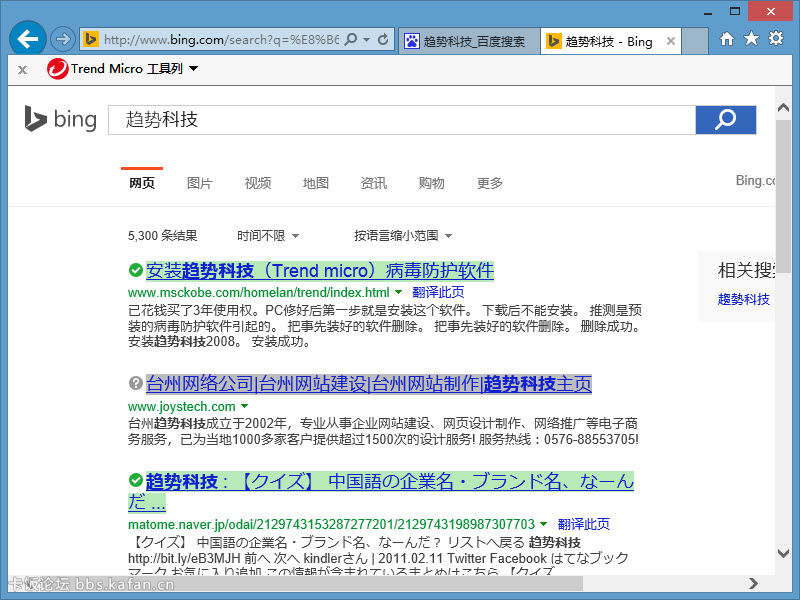Minimize the browser window
800x600 pixels.
click(708, 12)
